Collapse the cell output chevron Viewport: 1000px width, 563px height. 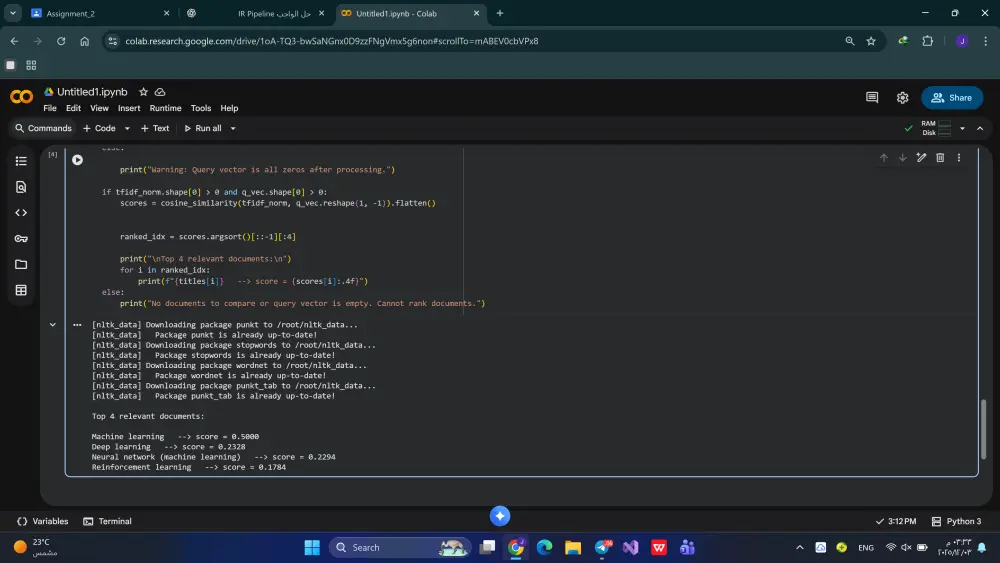click(x=53, y=325)
